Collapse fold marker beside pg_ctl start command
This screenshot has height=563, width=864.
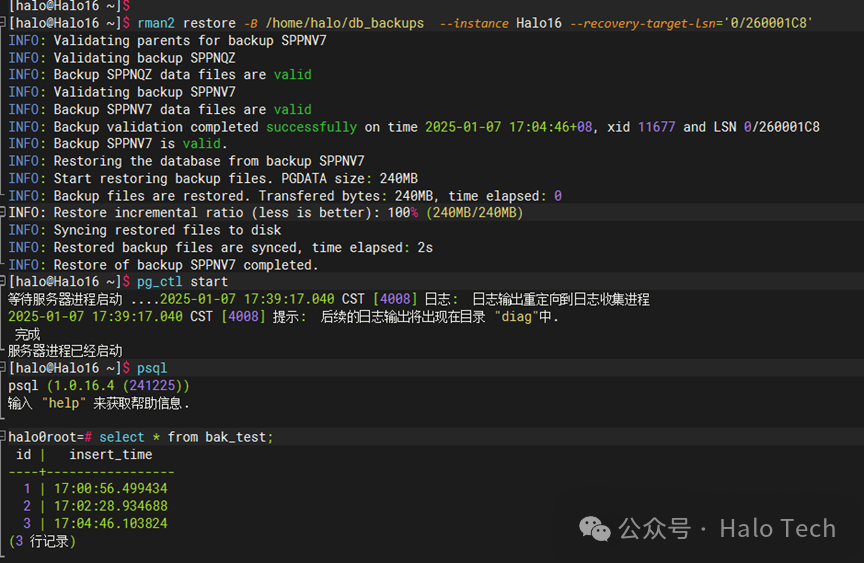pyautogui.click(x=3, y=281)
